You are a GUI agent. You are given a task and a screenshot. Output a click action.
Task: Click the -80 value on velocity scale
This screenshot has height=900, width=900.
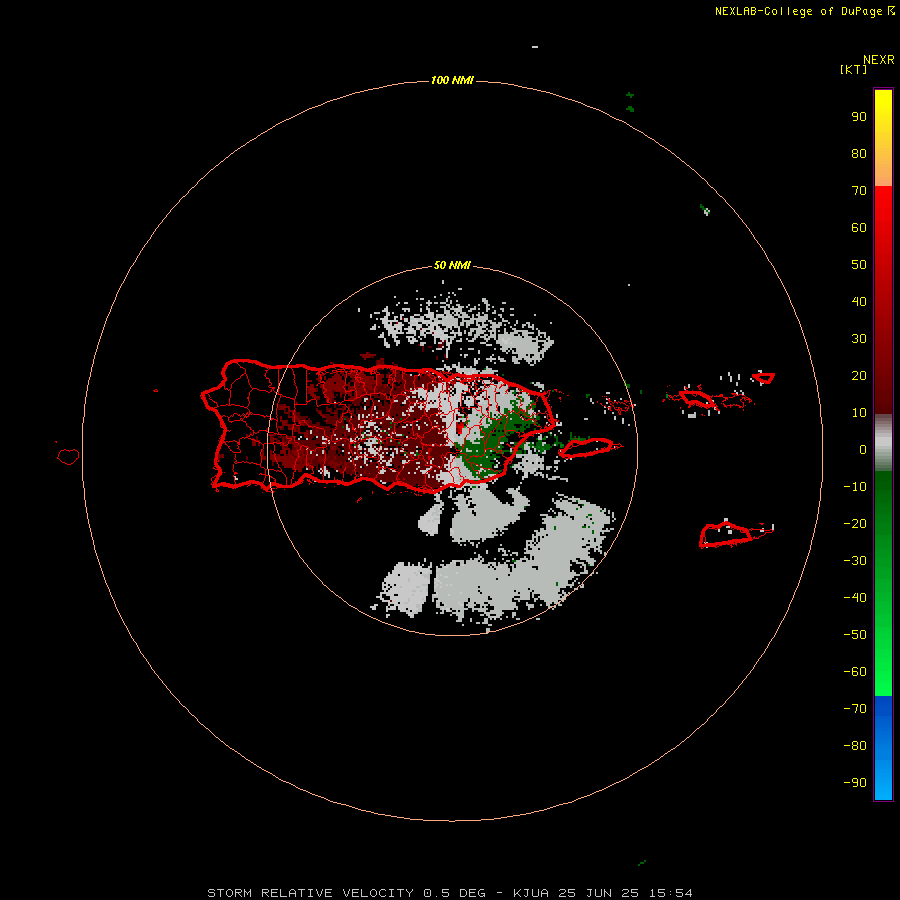click(855, 746)
